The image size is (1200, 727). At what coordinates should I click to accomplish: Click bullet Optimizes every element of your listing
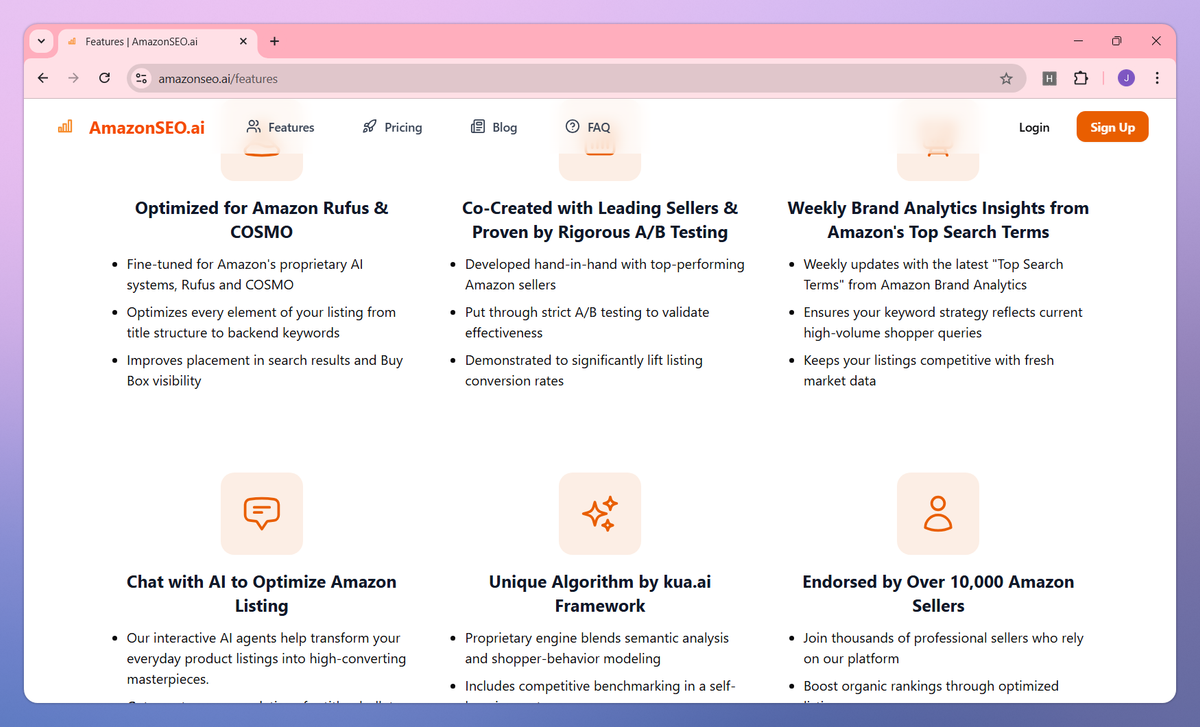point(261,322)
